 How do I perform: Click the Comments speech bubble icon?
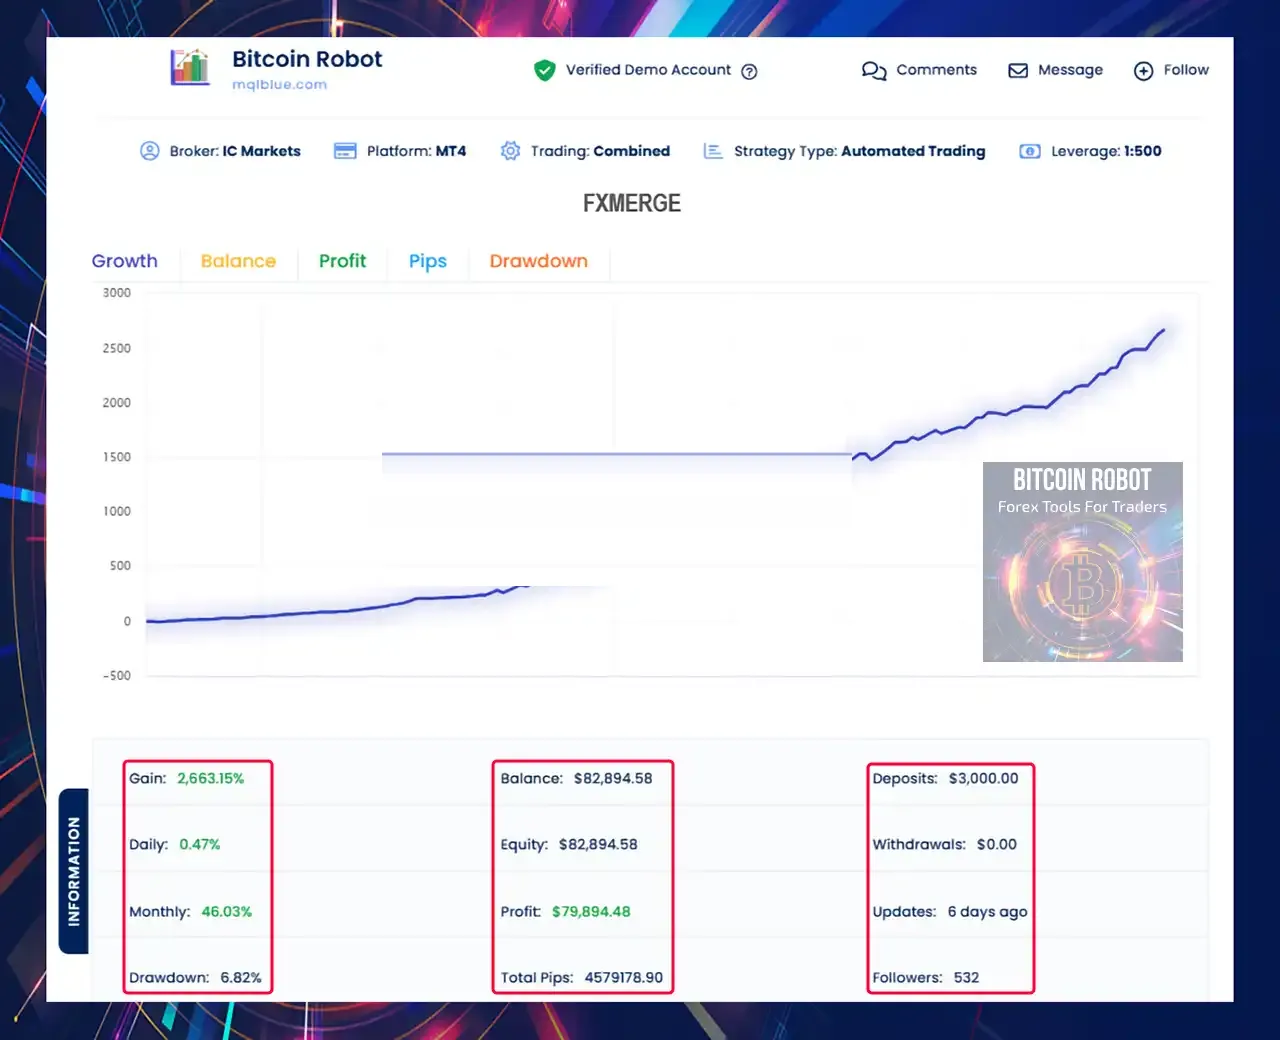[874, 71]
